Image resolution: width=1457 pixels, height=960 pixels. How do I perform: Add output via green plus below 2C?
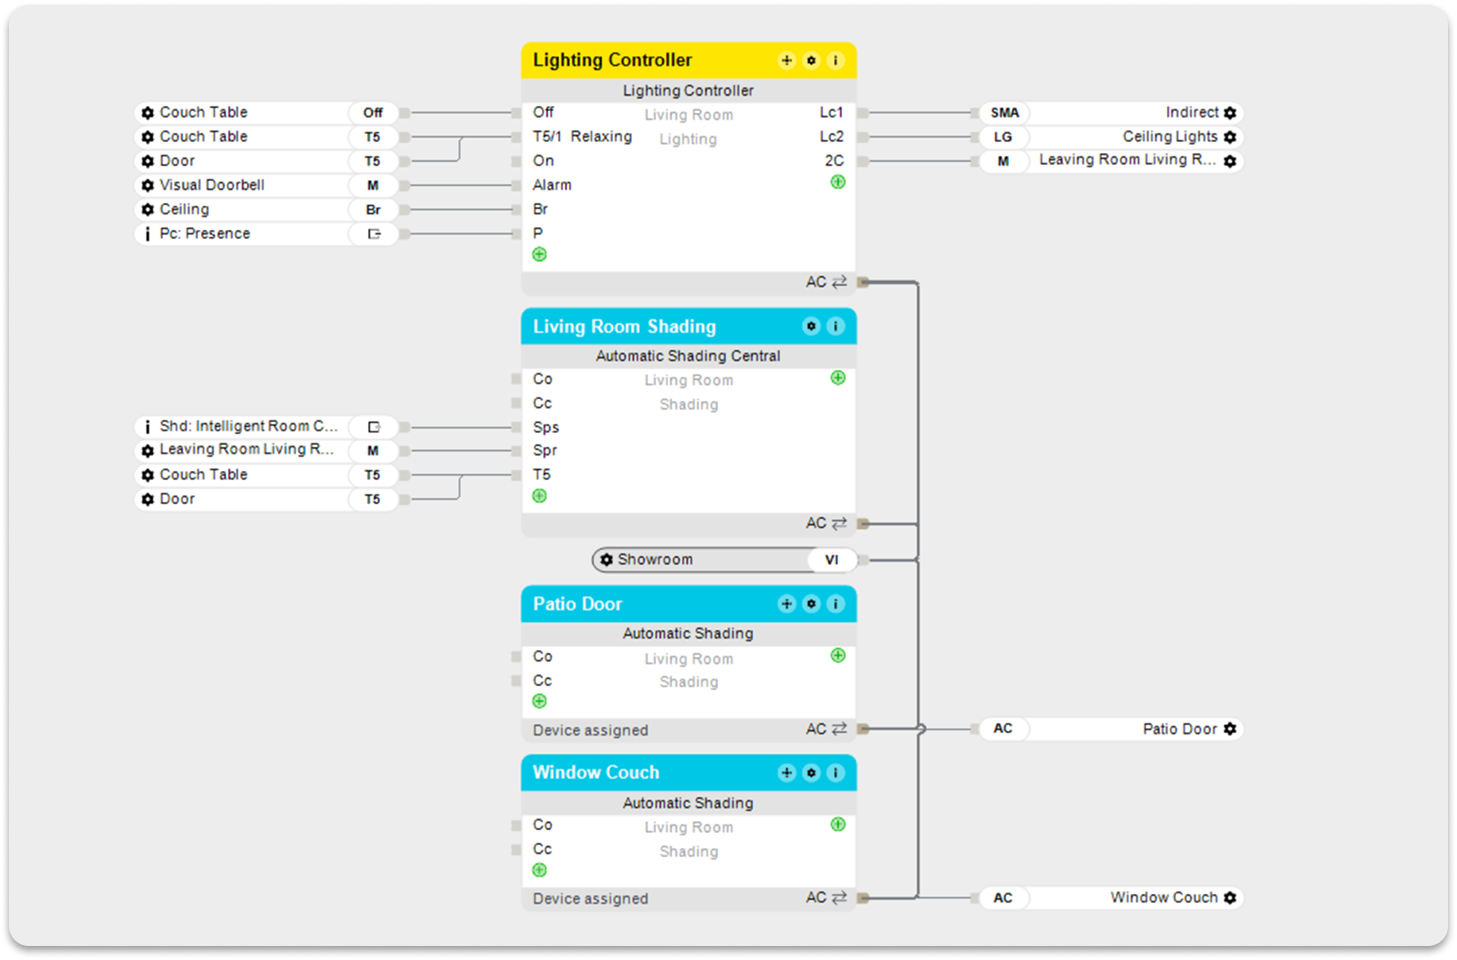(x=838, y=182)
